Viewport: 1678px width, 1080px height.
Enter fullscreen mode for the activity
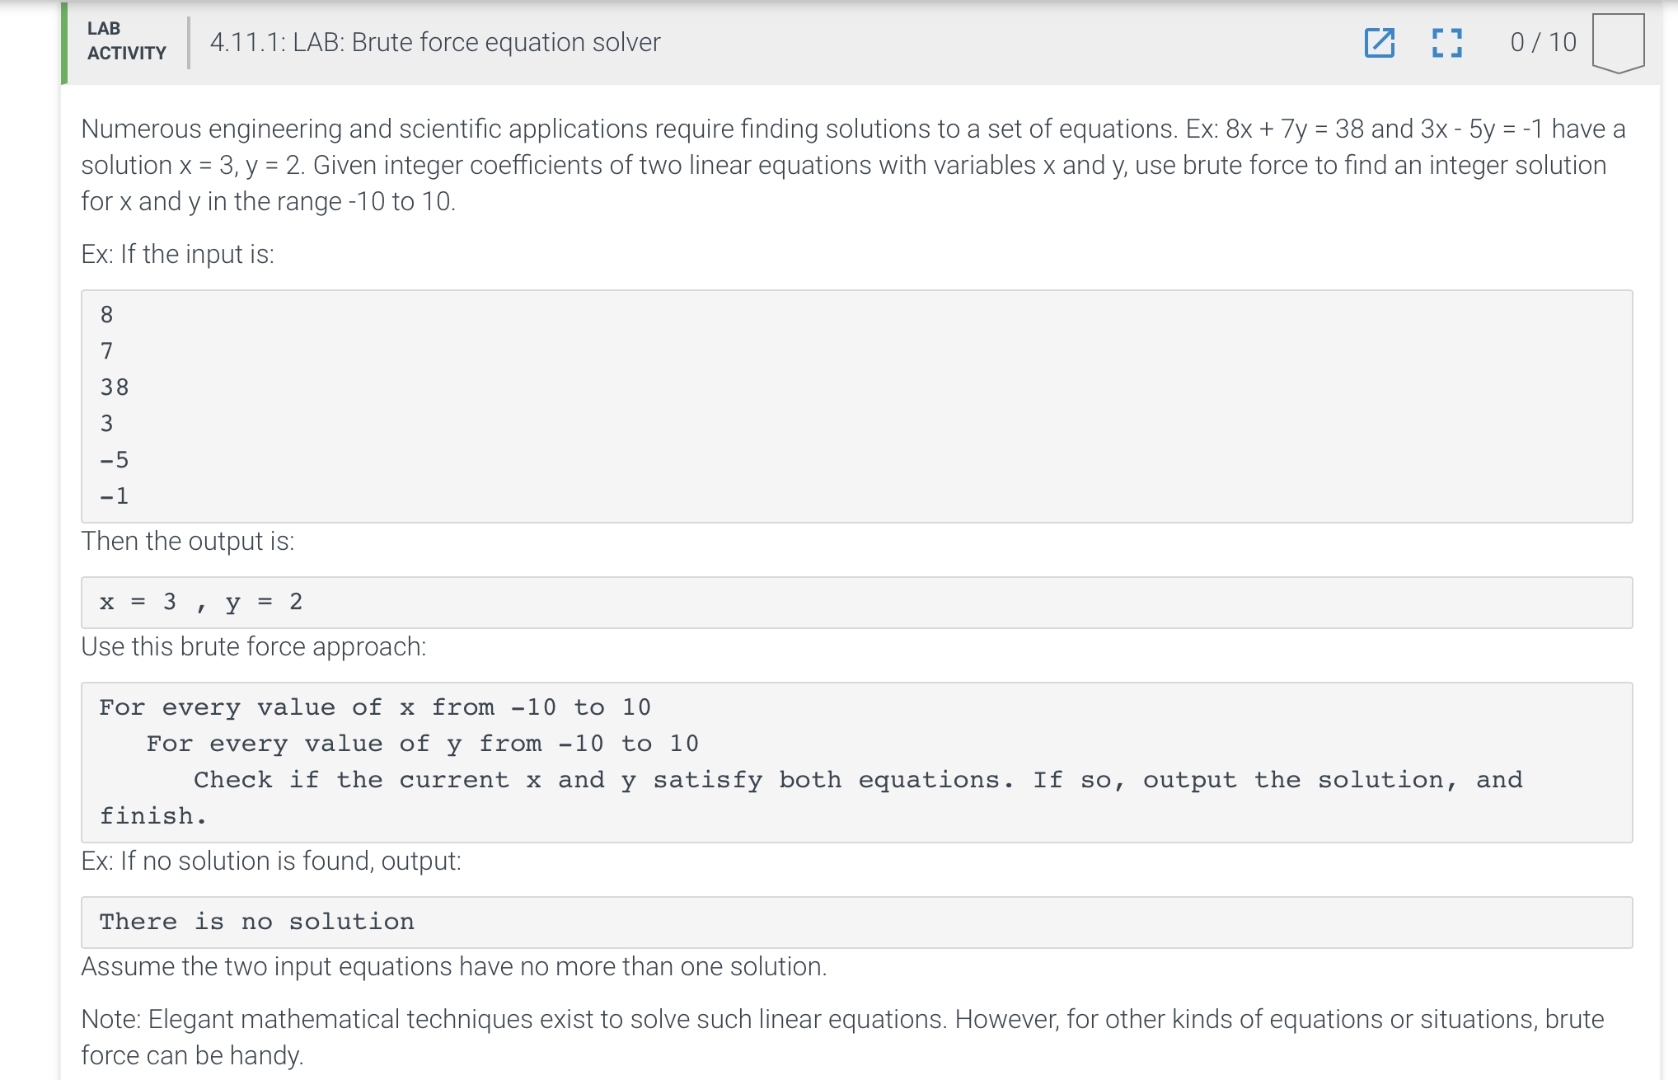pos(1446,43)
